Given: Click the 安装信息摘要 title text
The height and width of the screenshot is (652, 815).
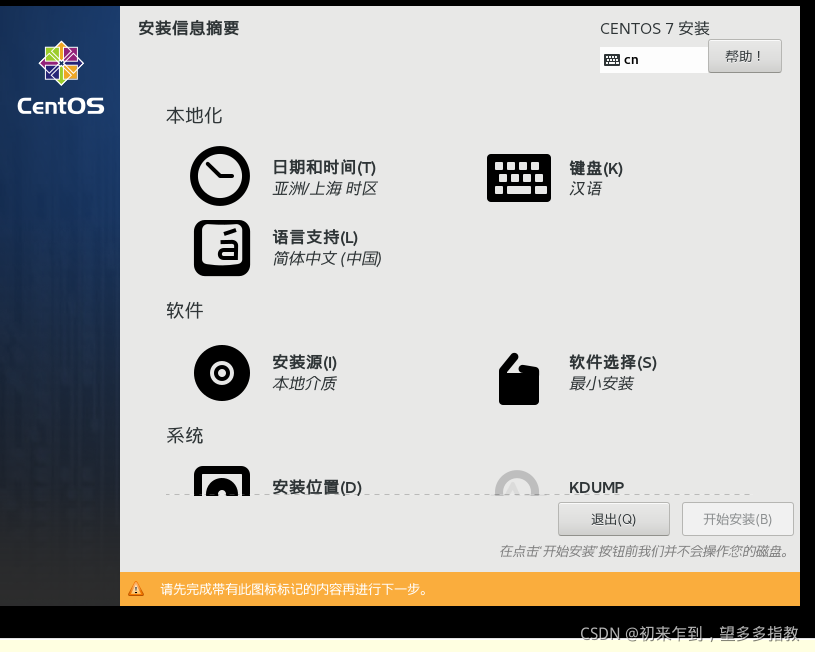Looking at the screenshot, I should (x=189, y=28).
